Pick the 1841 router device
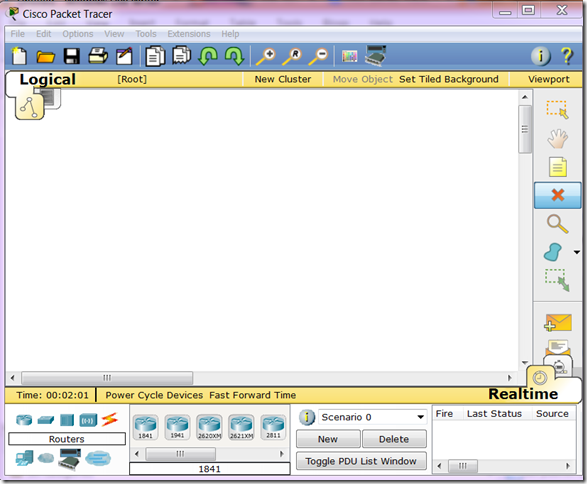This screenshot has height=484, width=587. tap(145, 427)
